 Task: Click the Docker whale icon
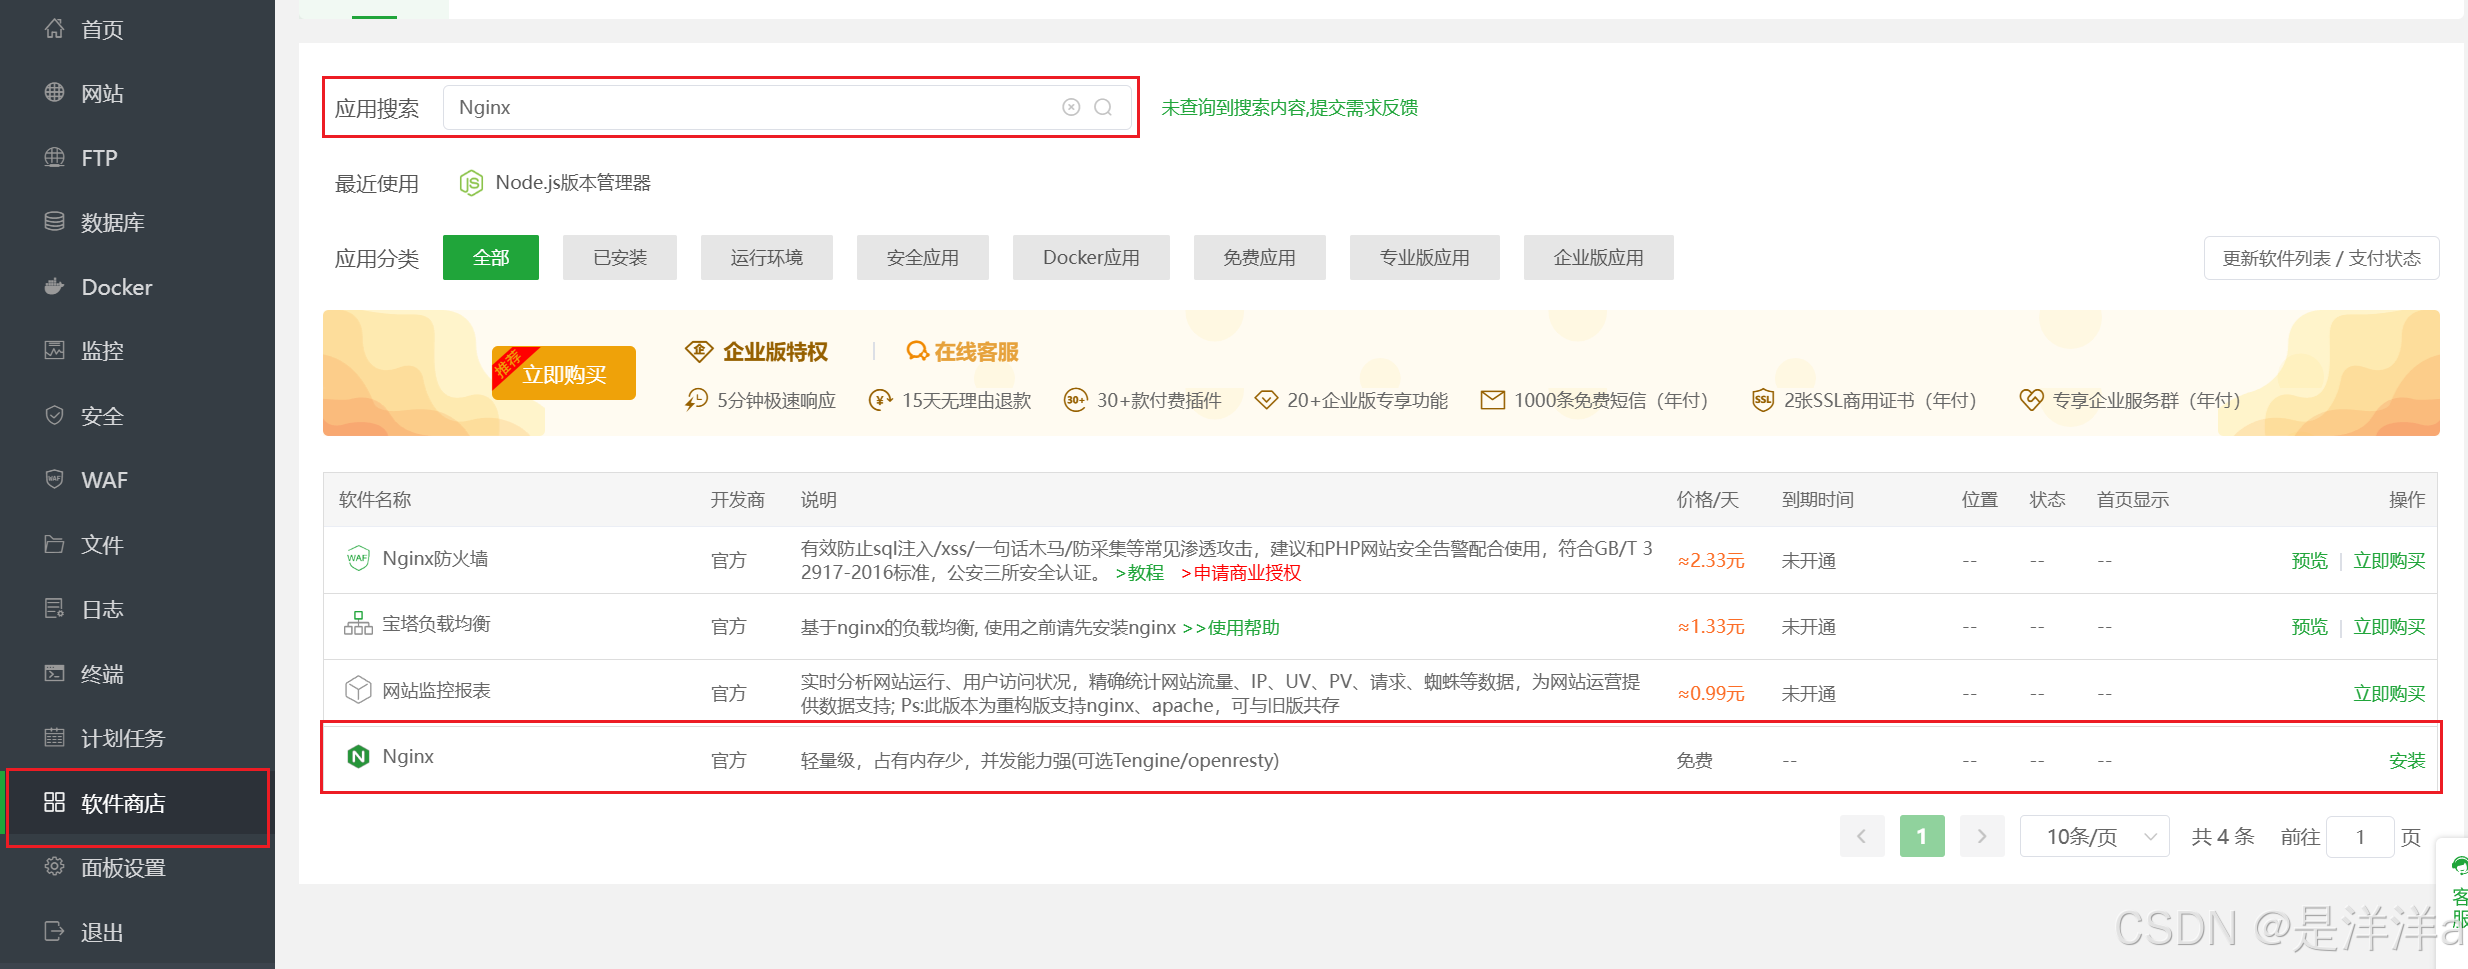tap(55, 287)
